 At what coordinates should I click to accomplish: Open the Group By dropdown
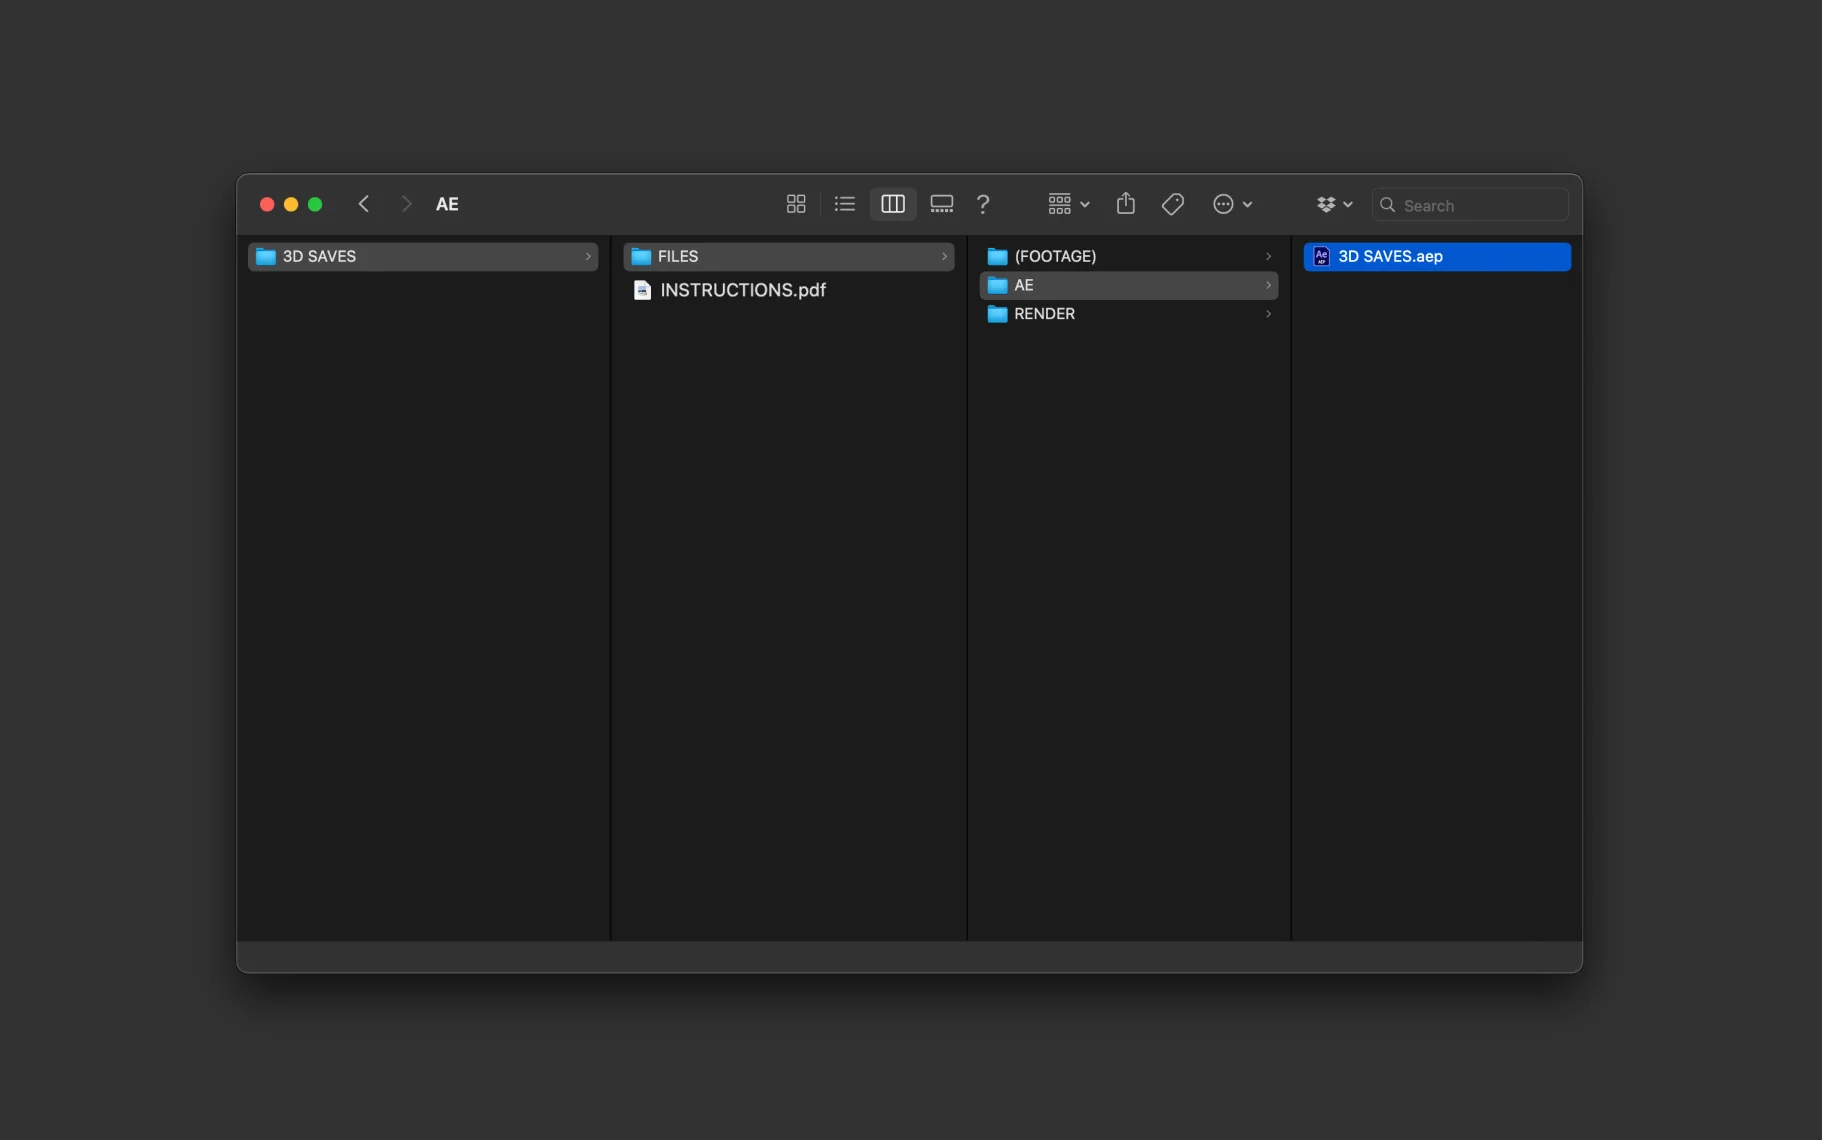pos(1068,204)
